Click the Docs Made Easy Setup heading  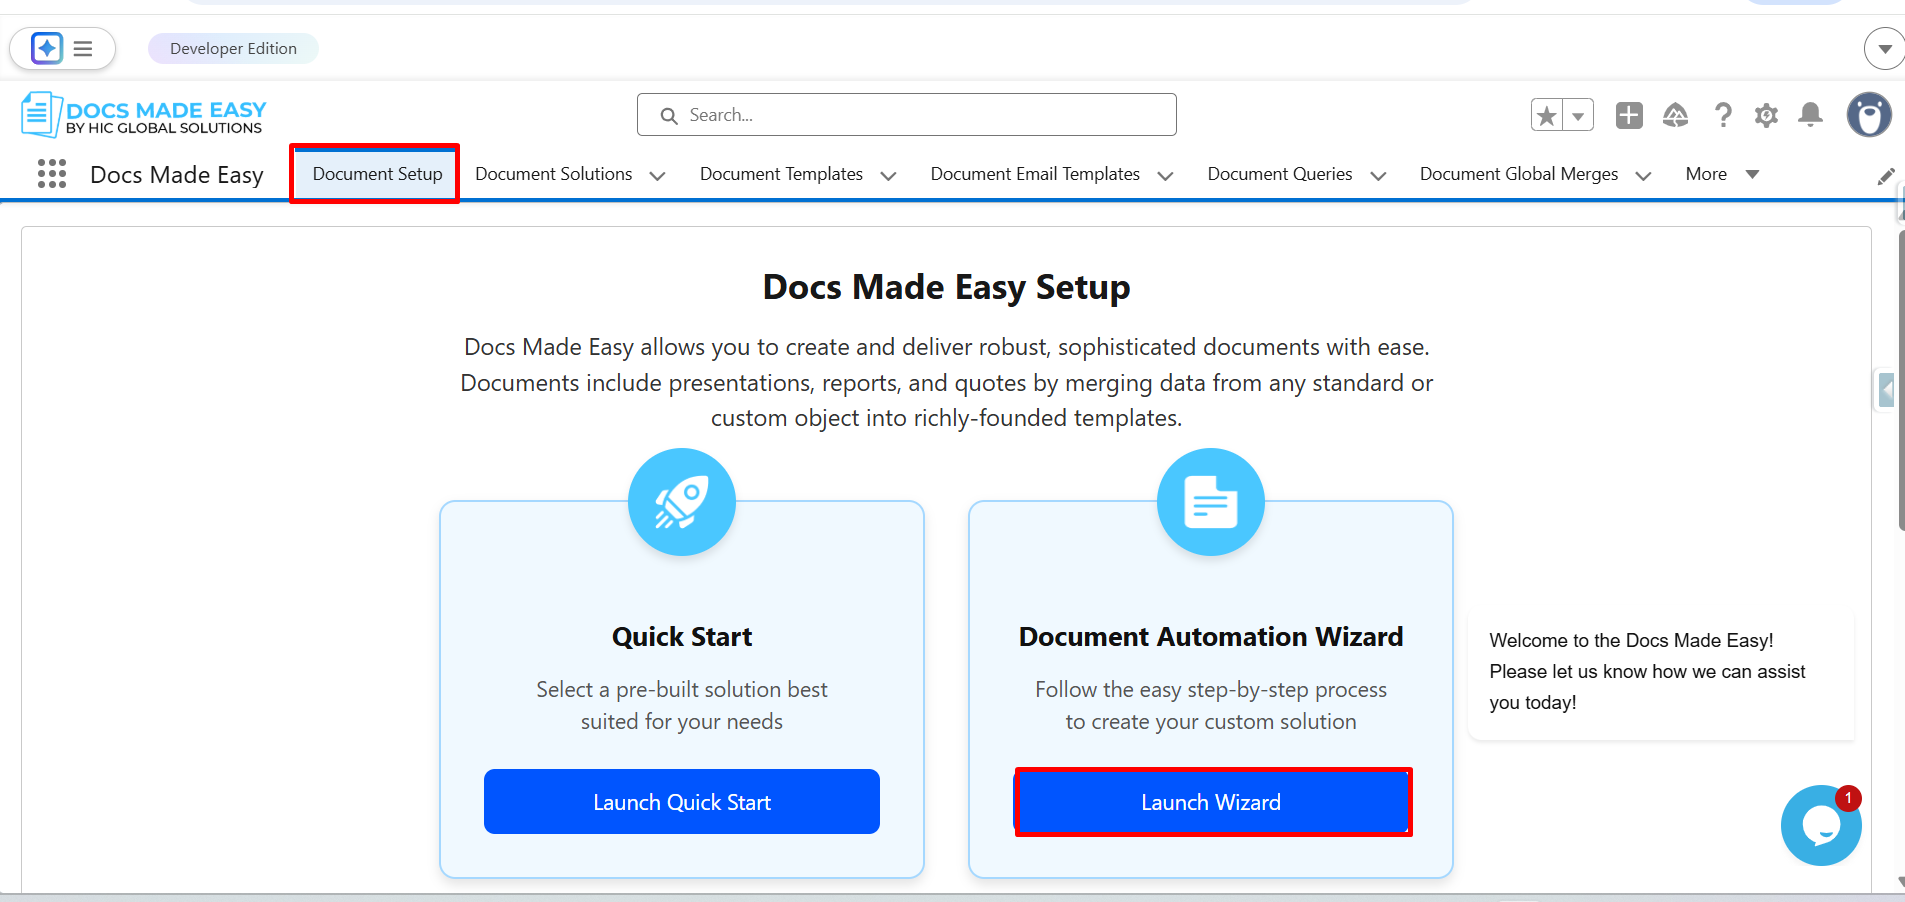click(946, 287)
